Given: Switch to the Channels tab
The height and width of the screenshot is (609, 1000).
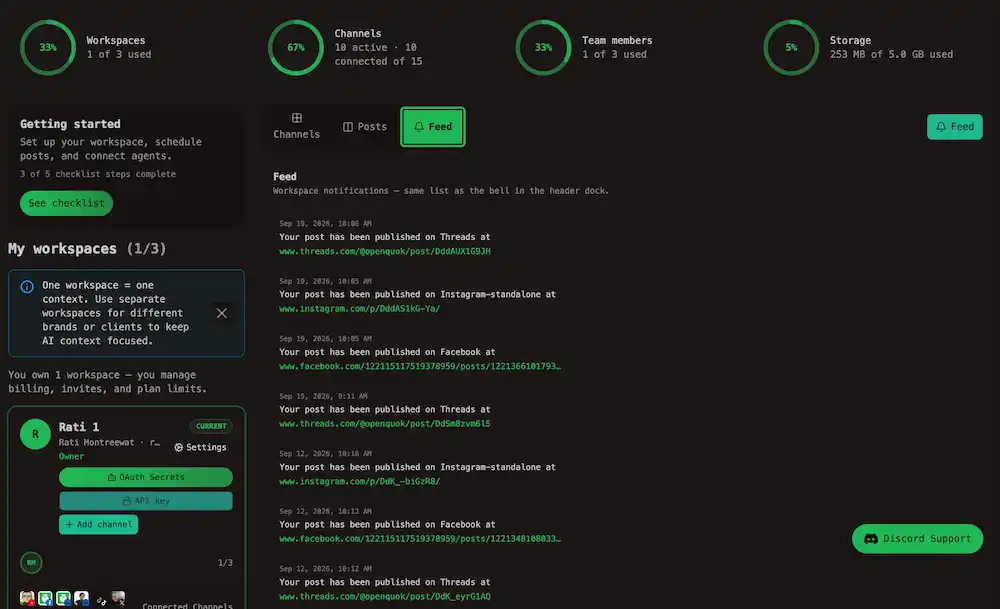Looking at the screenshot, I should [x=297, y=126].
